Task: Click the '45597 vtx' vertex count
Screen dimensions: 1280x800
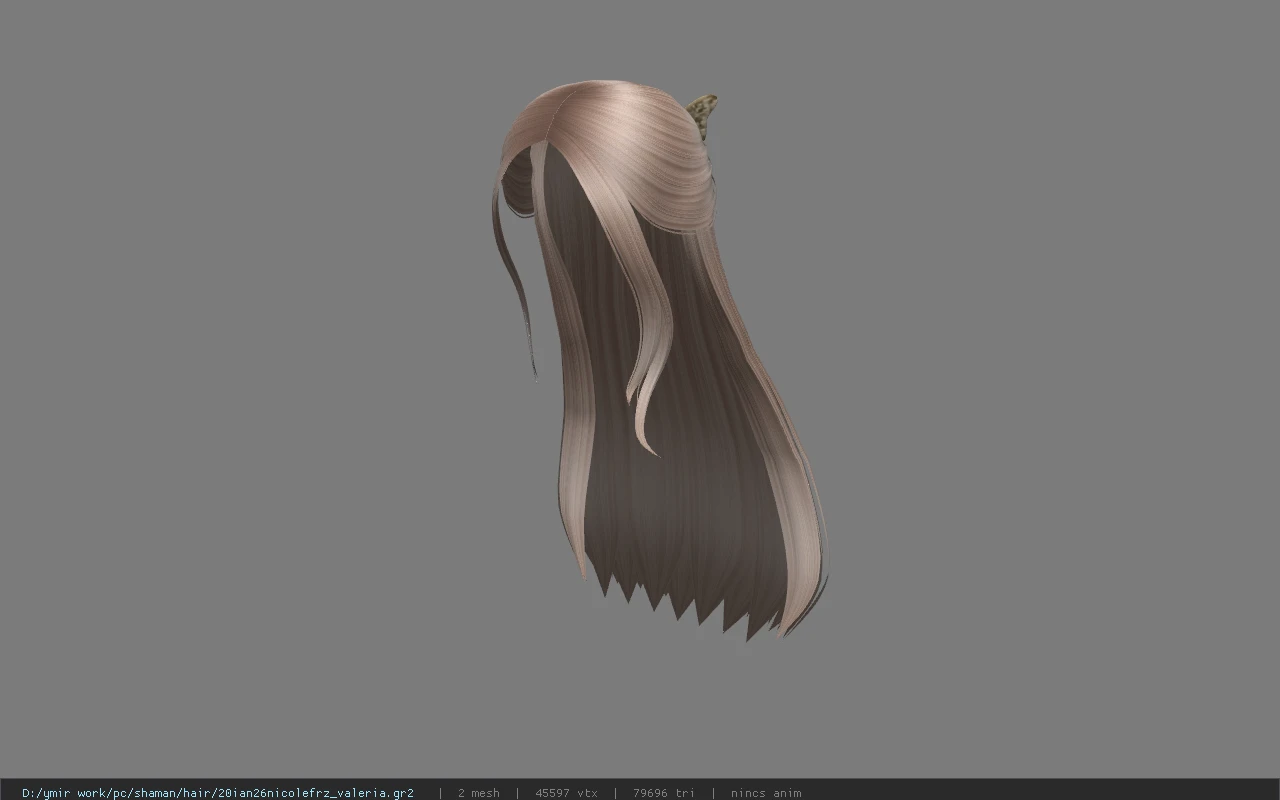Action: 566,793
